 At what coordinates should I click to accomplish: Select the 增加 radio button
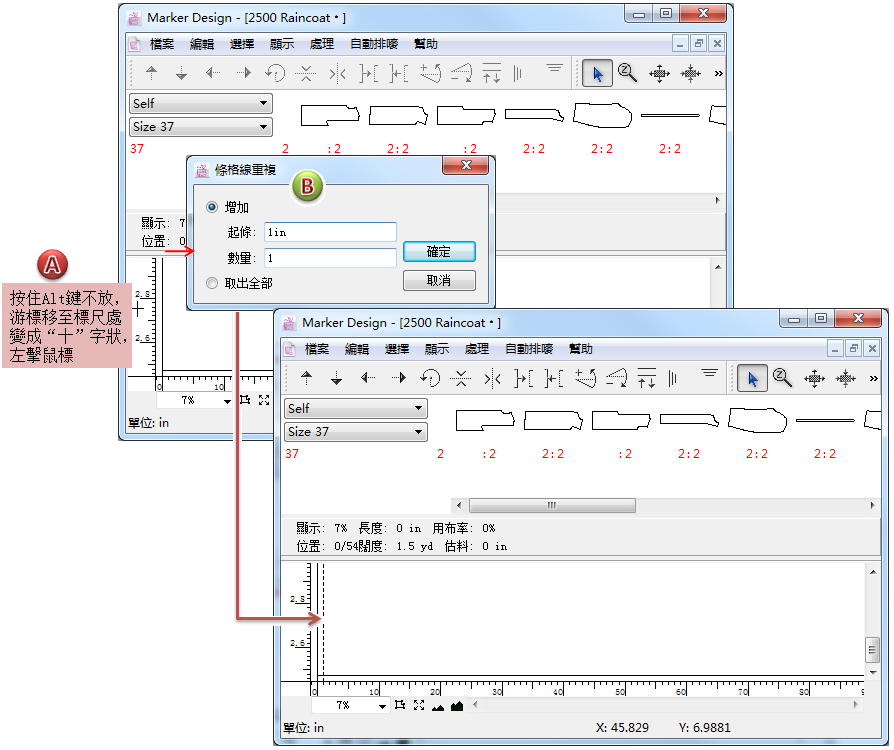[211, 207]
